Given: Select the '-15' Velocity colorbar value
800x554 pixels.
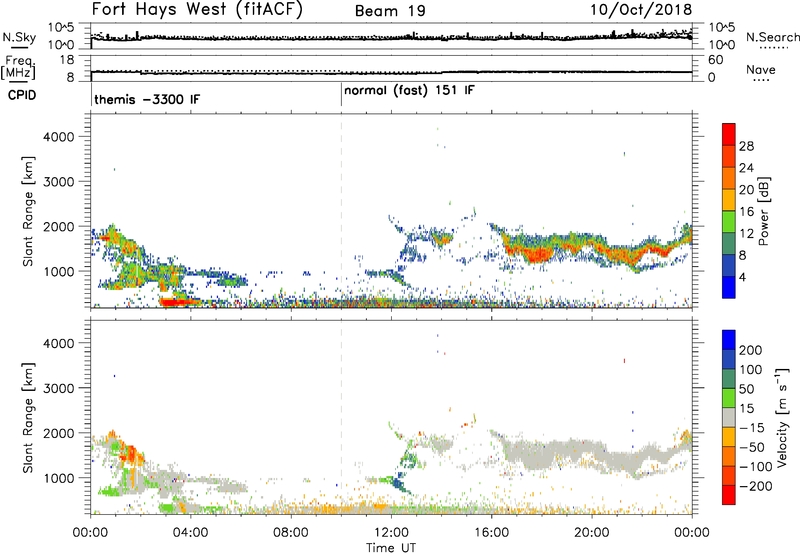Looking at the screenshot, I should pyautogui.click(x=752, y=428).
